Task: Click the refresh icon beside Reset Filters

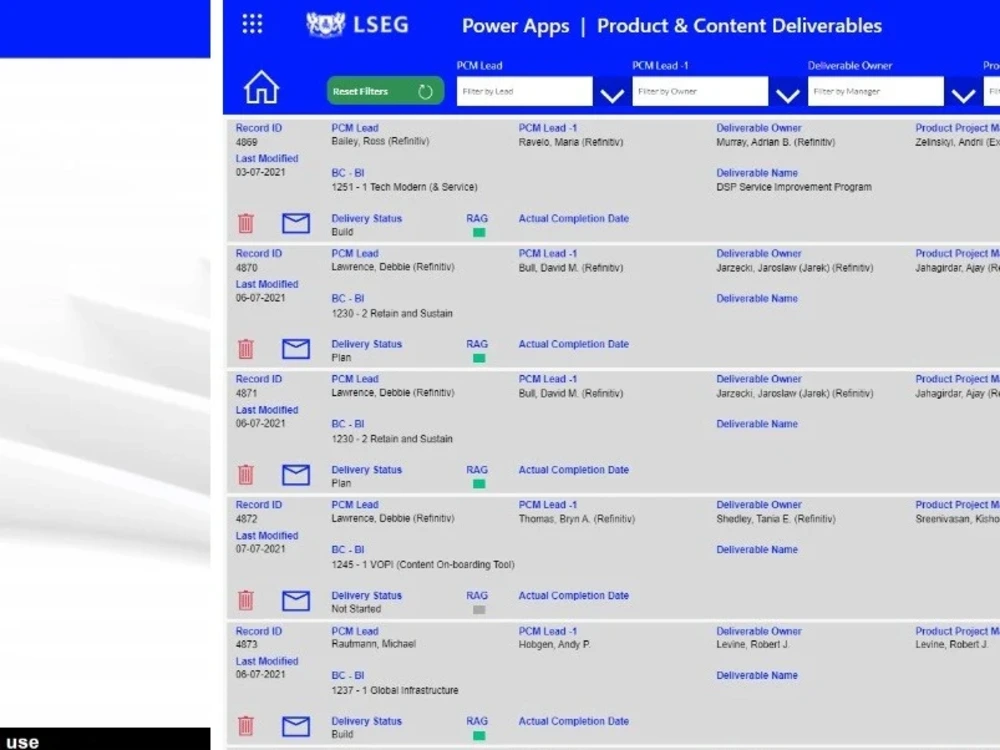Action: [x=426, y=90]
